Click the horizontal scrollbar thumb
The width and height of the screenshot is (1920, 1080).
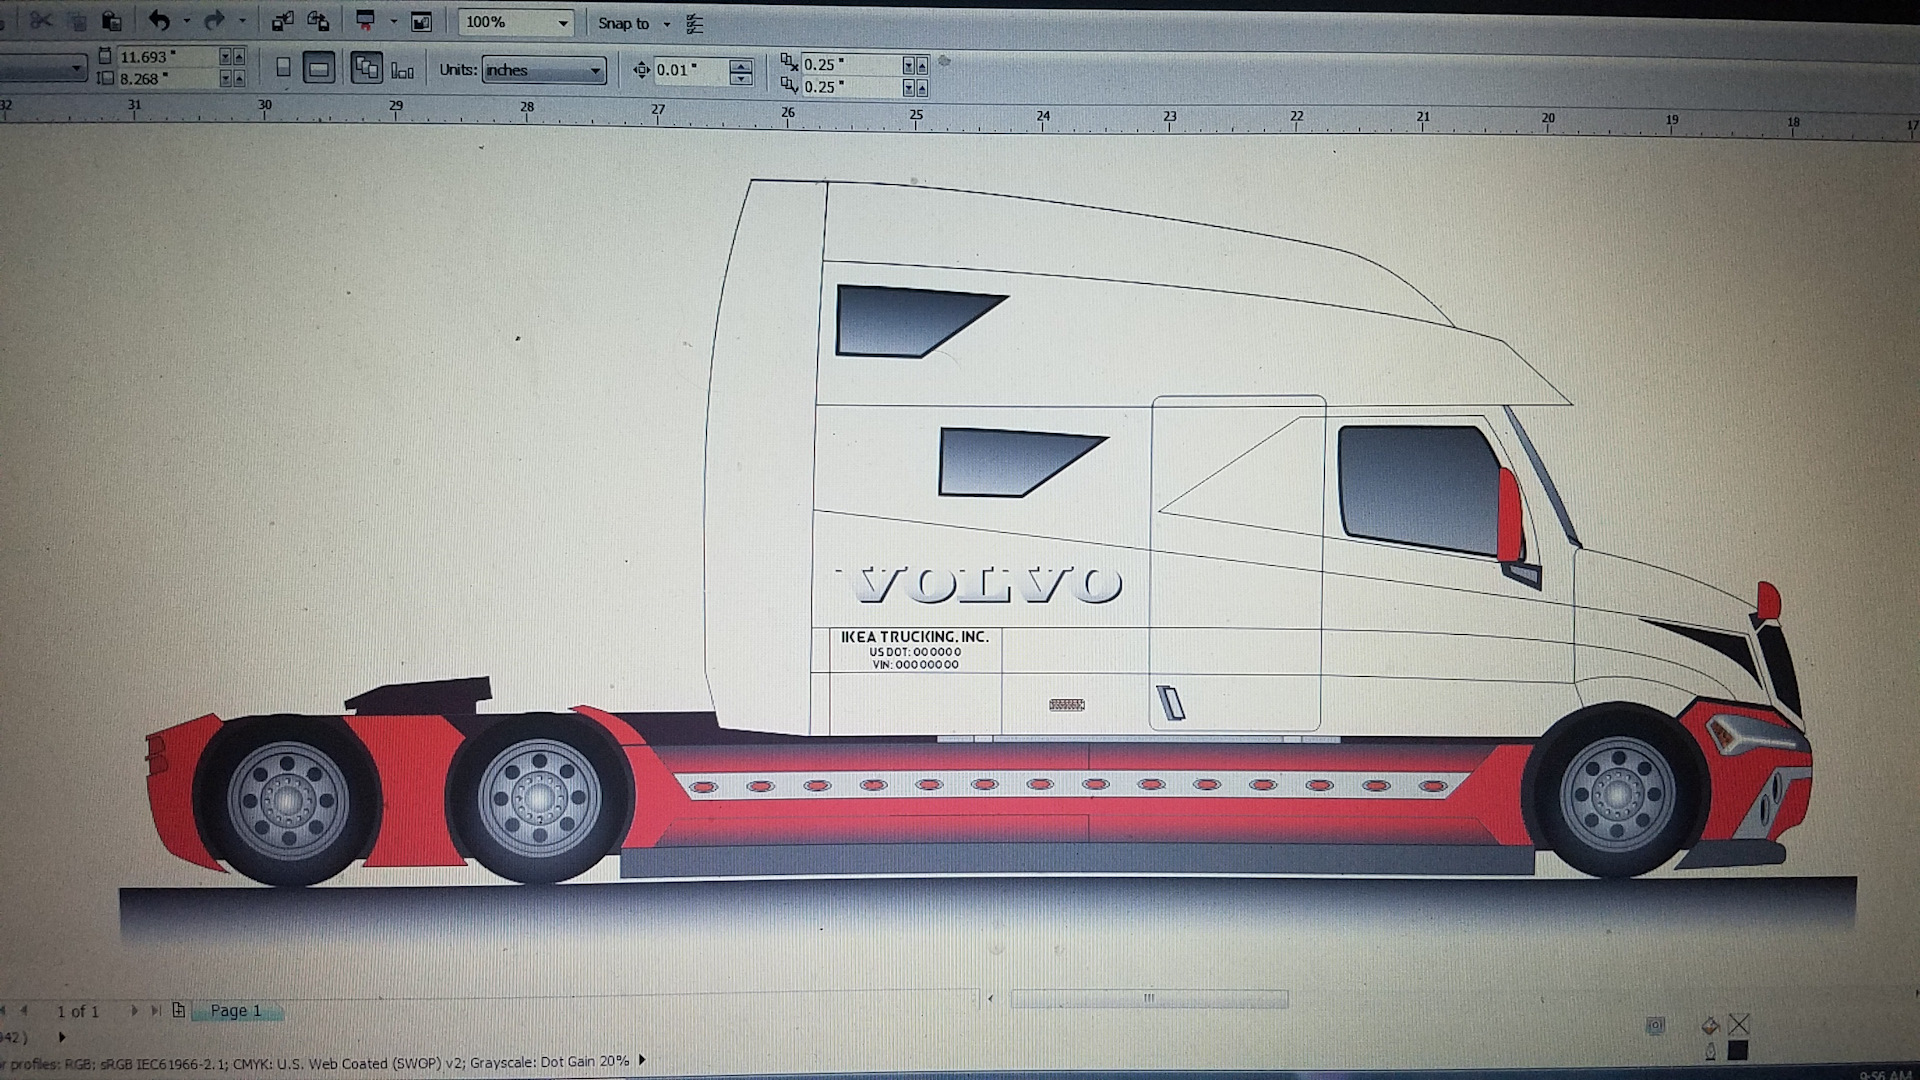[x=1149, y=998]
